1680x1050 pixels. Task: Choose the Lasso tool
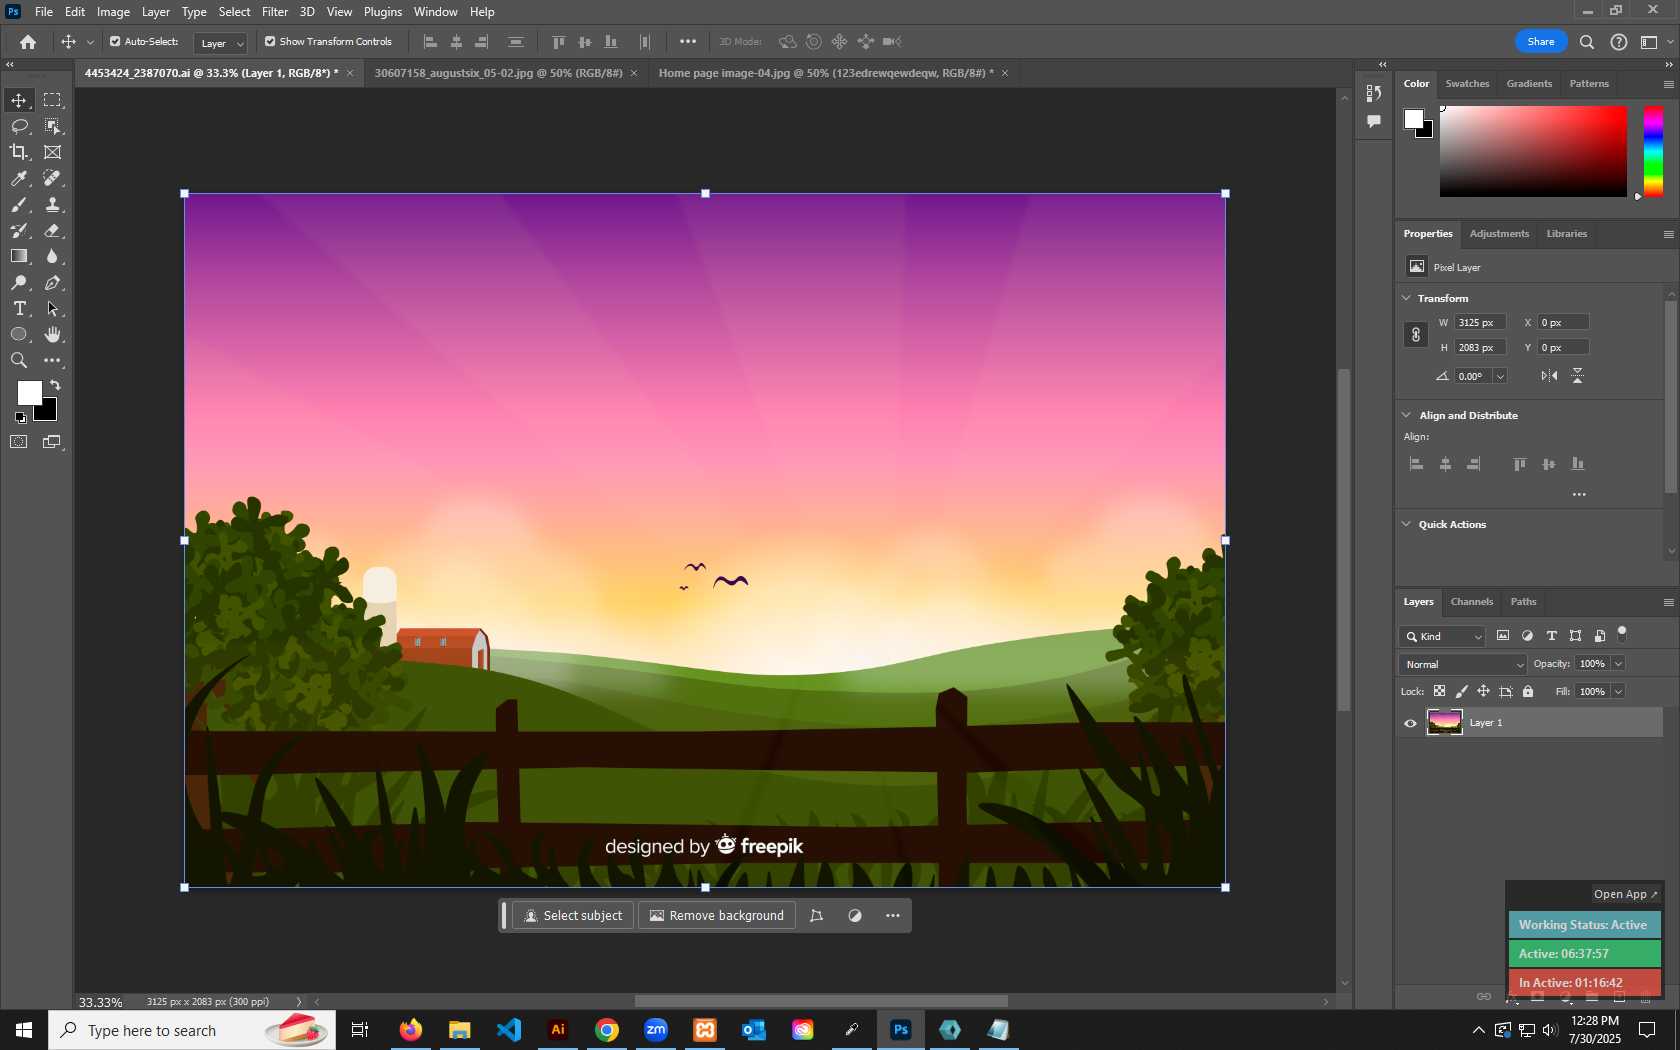tap(19, 126)
